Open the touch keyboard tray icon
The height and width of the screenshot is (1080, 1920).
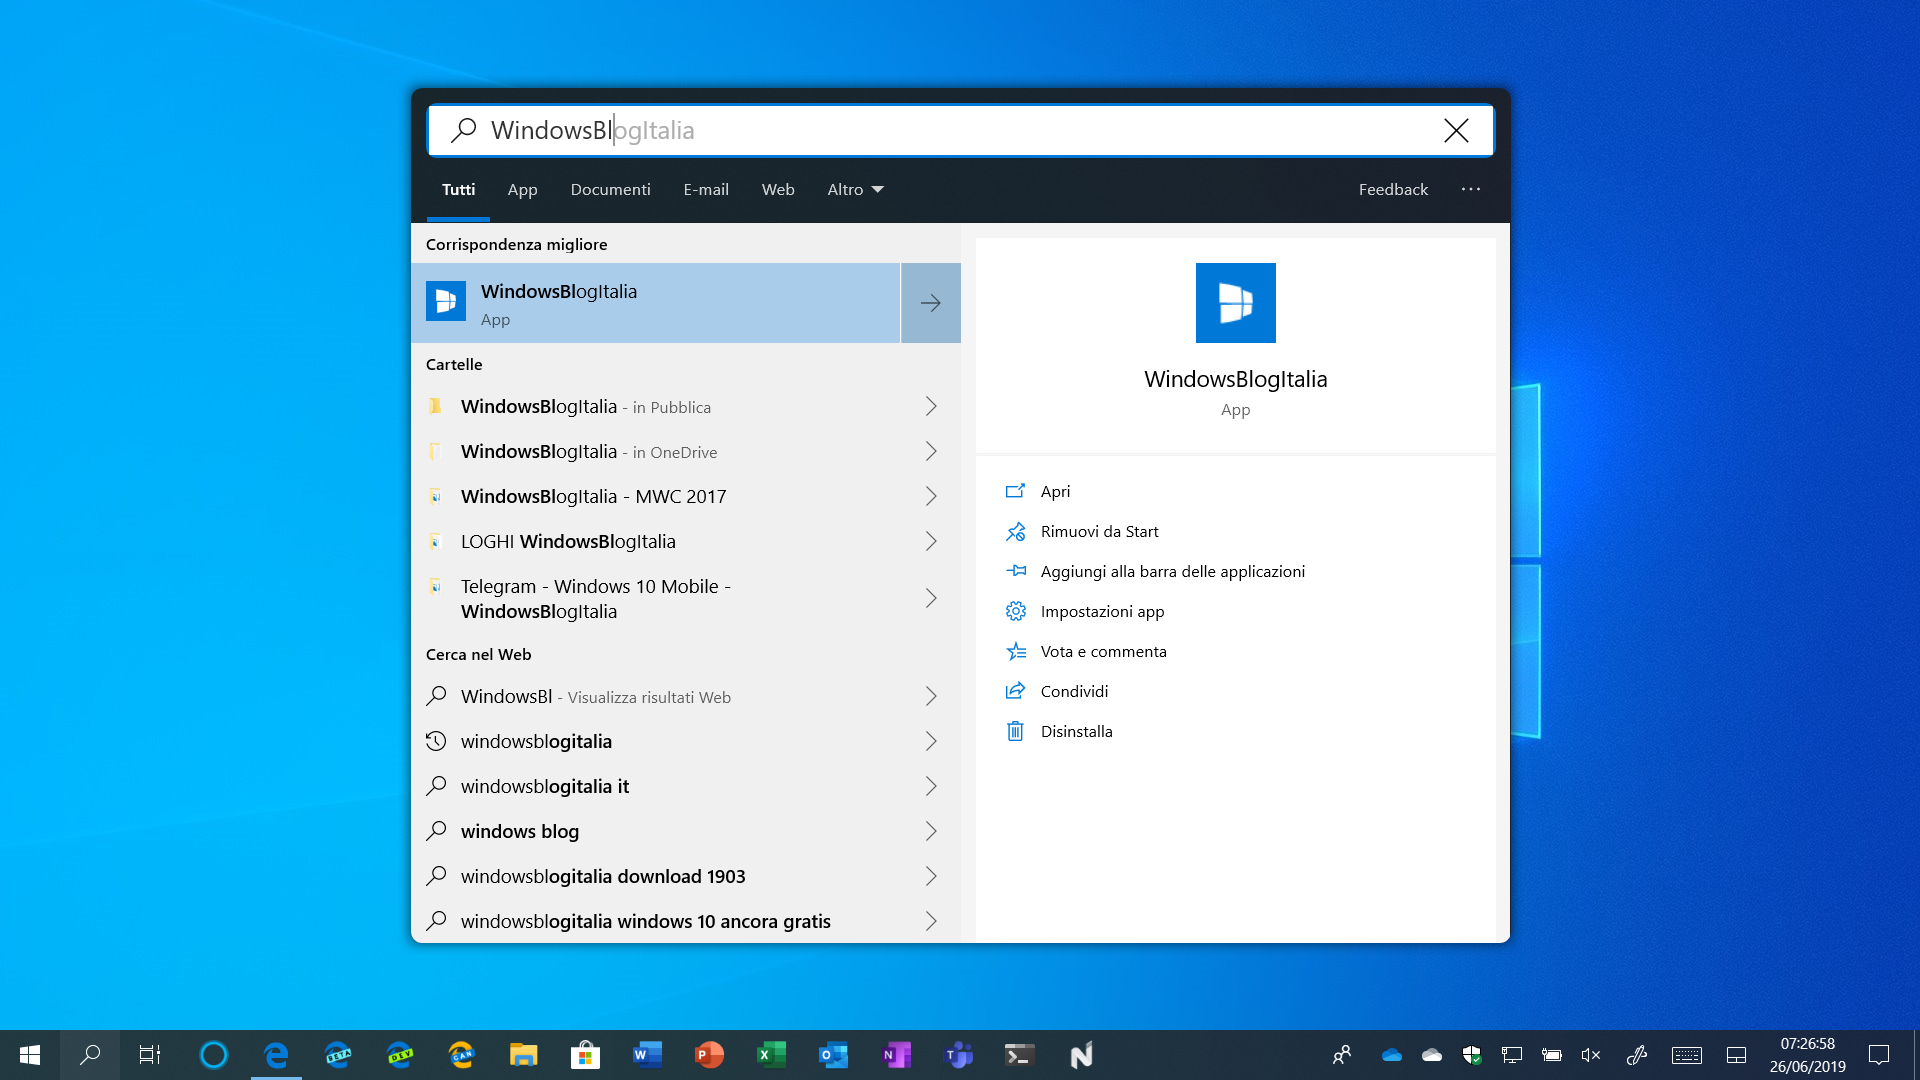tap(1687, 1055)
